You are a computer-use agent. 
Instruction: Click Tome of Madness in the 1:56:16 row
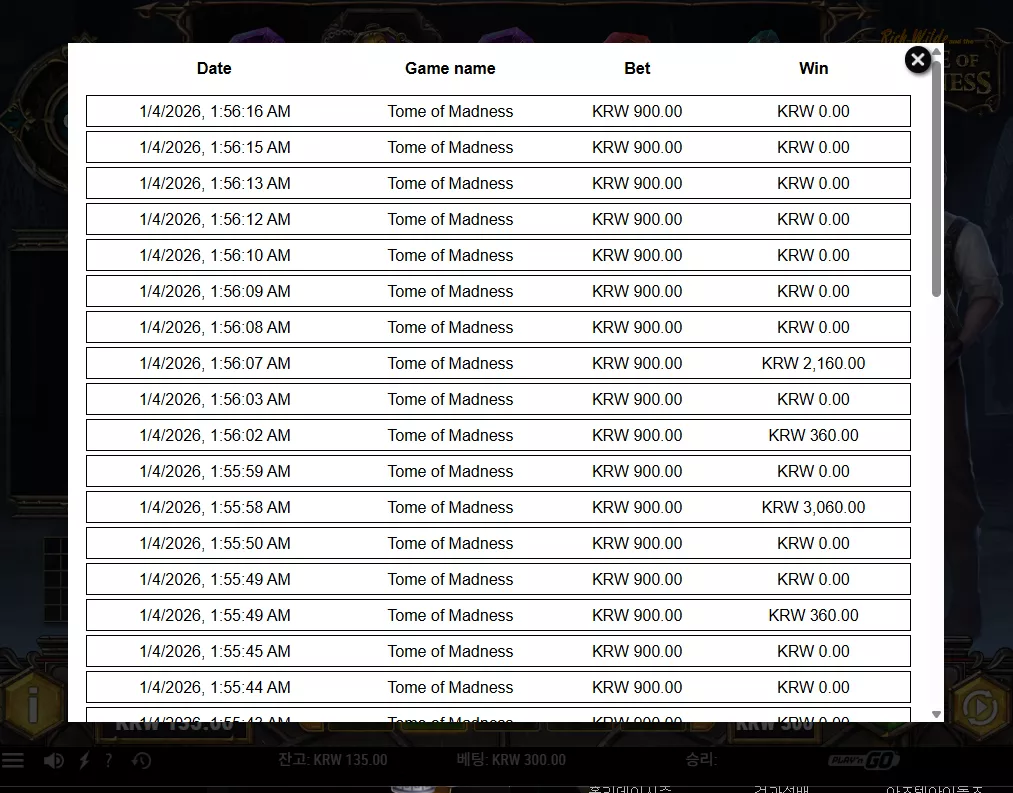tap(450, 111)
